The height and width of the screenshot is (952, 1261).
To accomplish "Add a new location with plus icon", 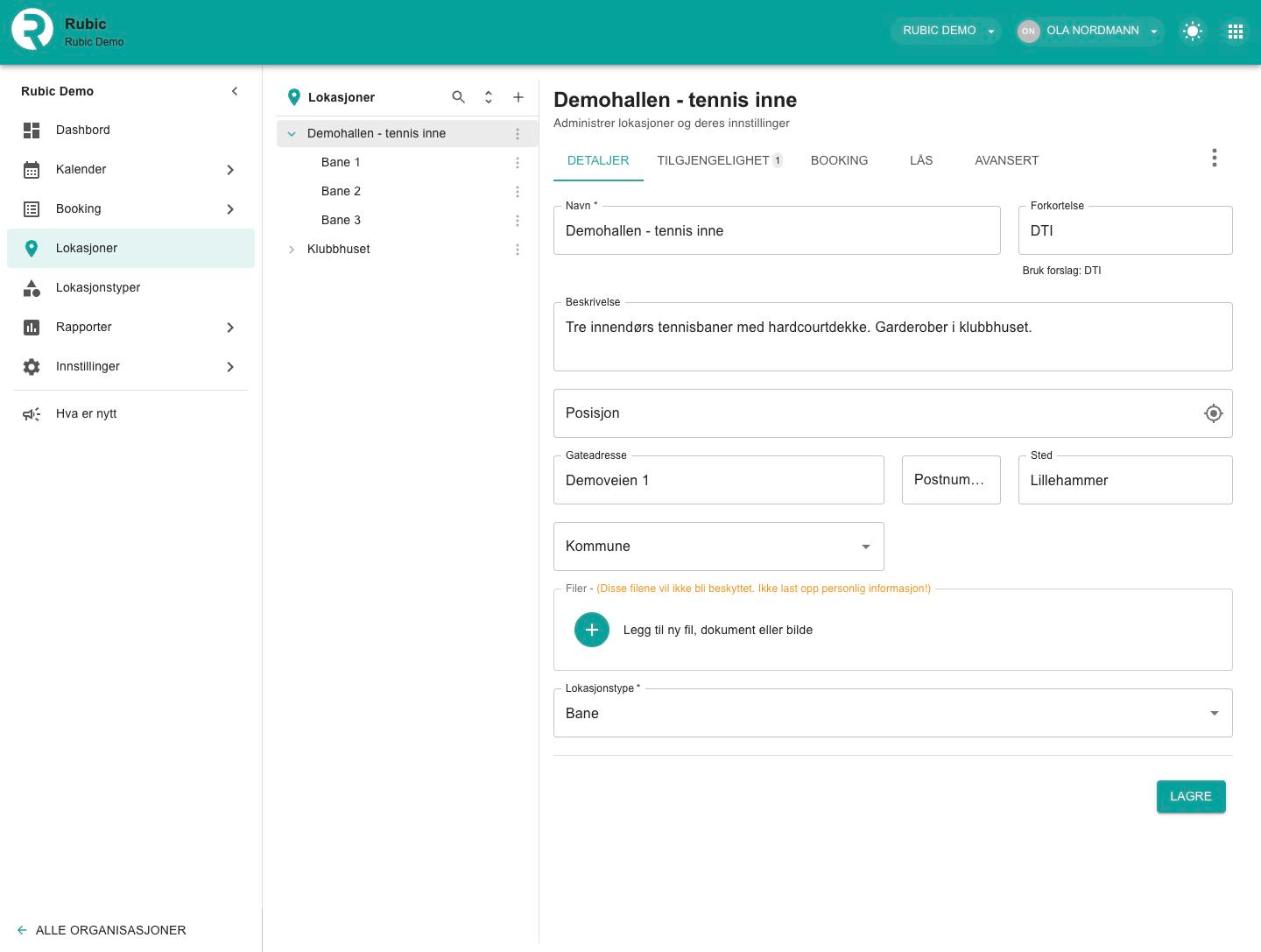I will point(518,97).
